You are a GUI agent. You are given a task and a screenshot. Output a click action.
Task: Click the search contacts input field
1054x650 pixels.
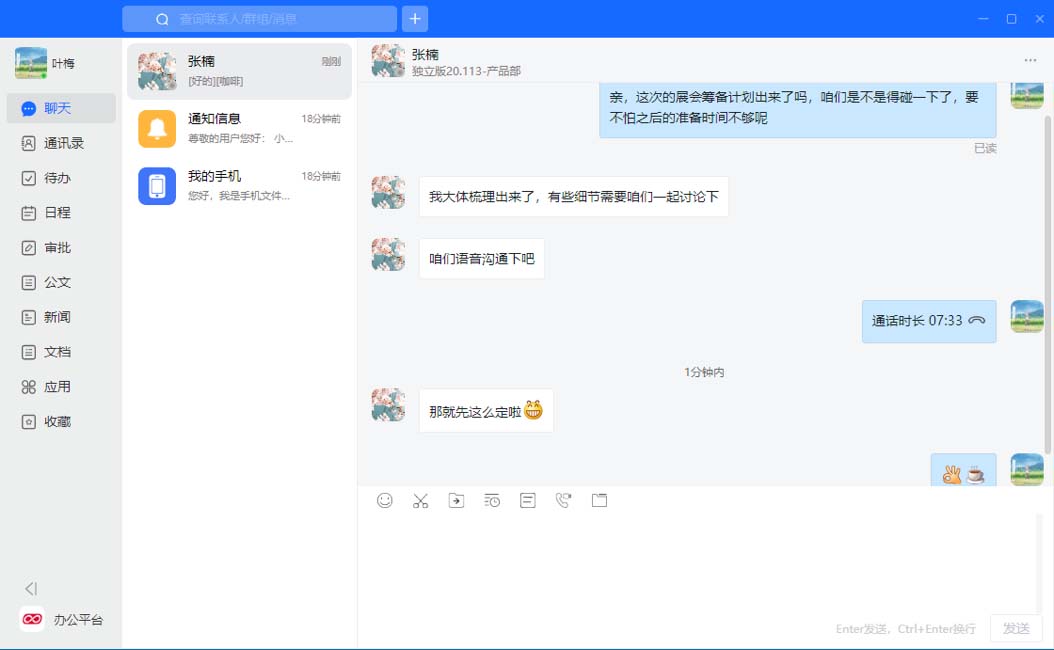270,19
